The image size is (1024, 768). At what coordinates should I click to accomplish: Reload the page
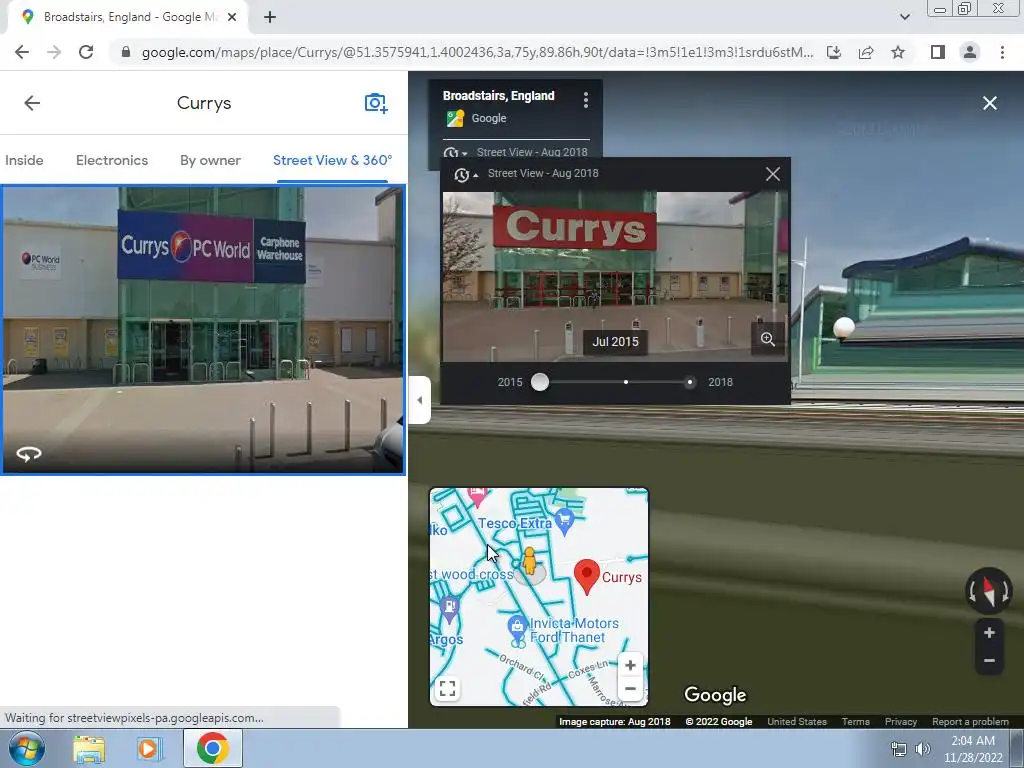(86, 52)
